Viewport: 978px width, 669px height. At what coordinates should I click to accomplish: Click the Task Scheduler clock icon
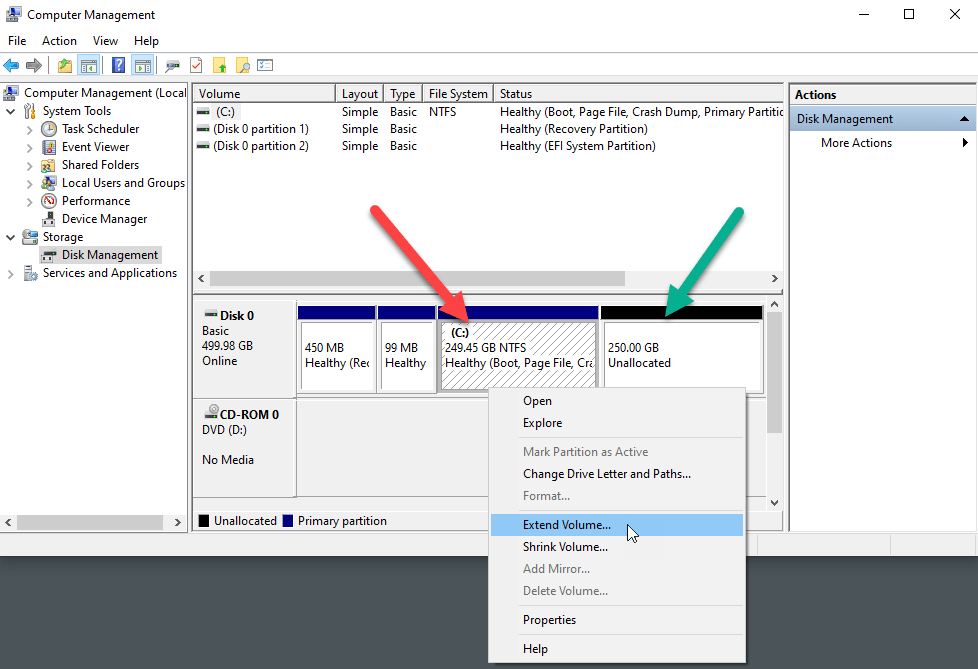coord(49,129)
